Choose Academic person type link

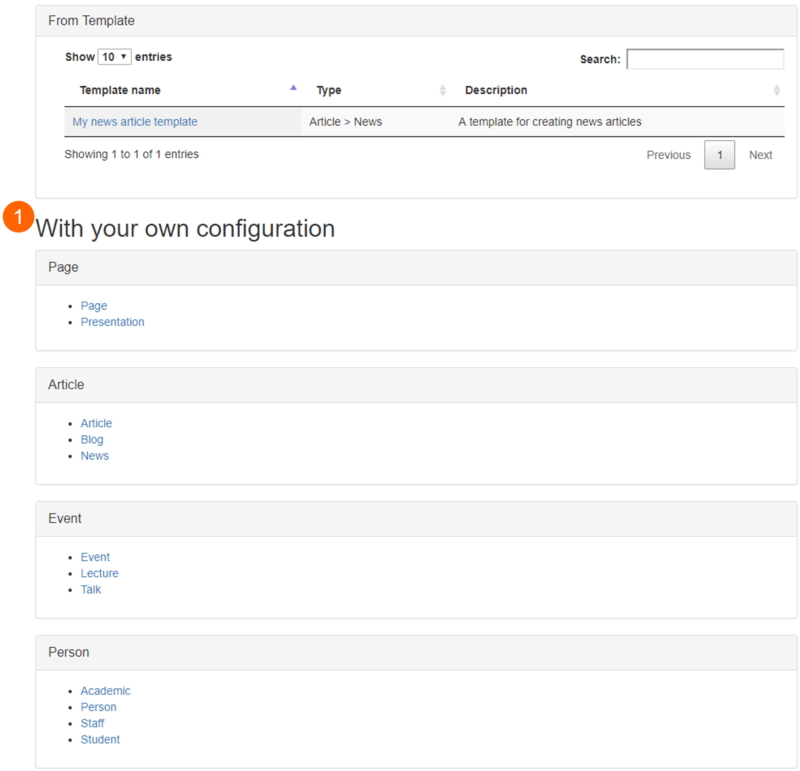click(x=106, y=691)
